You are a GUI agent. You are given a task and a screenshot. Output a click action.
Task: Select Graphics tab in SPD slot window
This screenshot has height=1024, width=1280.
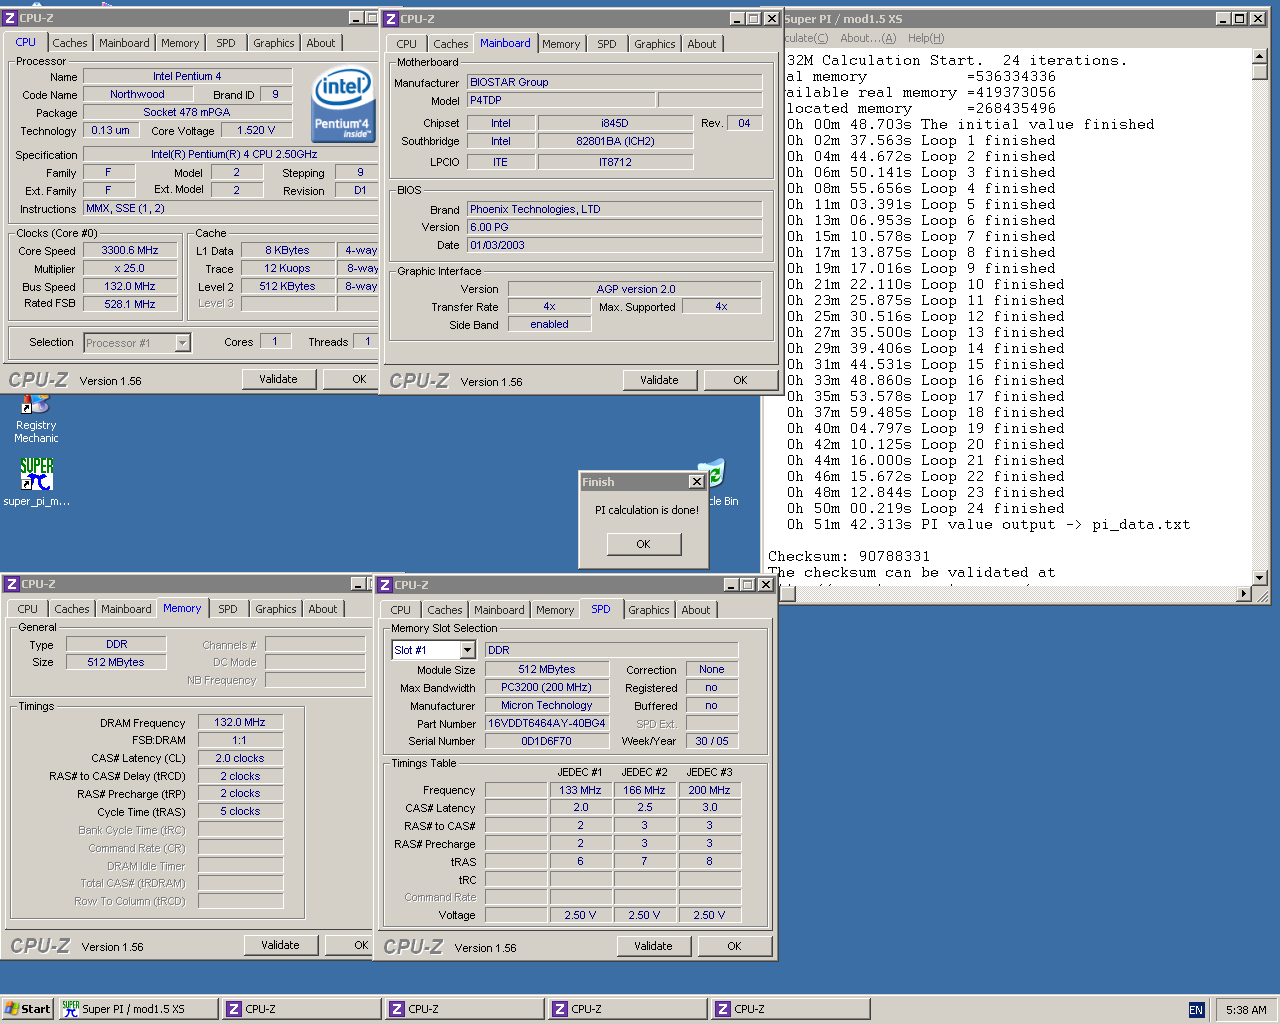[648, 610]
